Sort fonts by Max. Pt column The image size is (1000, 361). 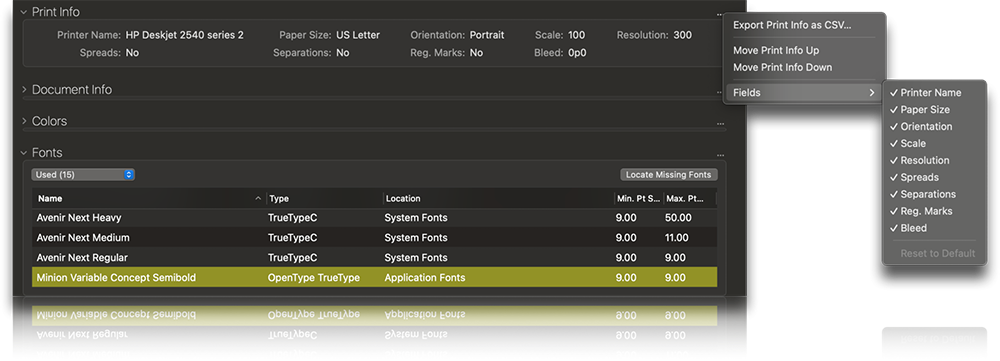[x=689, y=198]
